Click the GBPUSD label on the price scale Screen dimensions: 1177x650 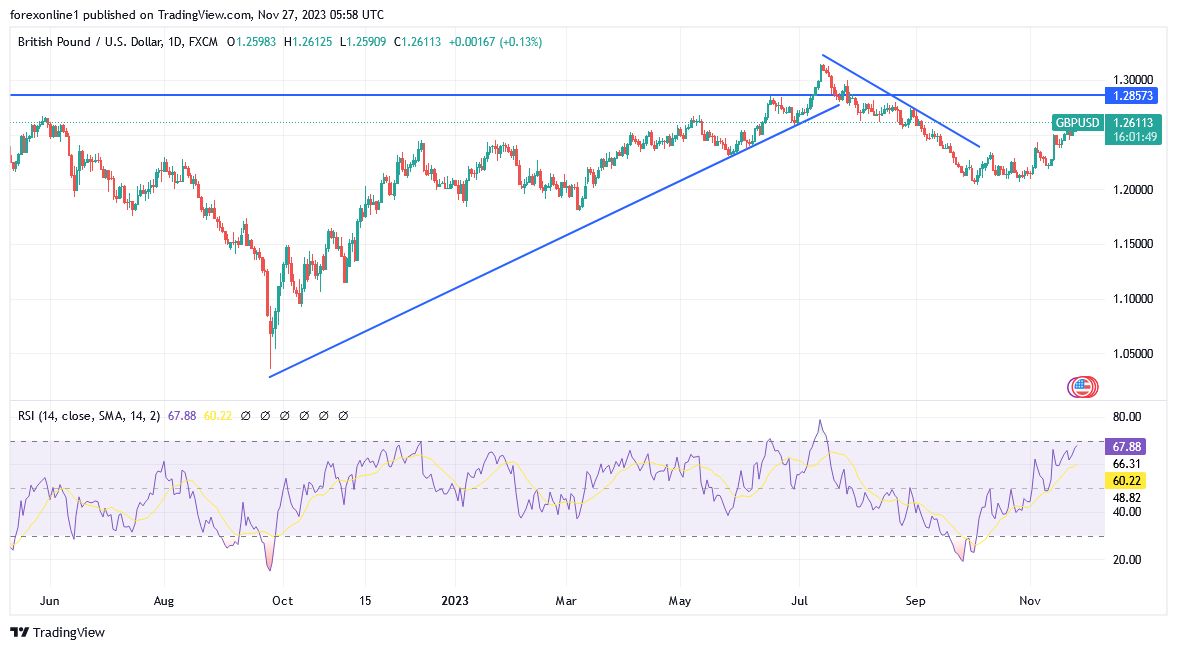[x=1076, y=123]
